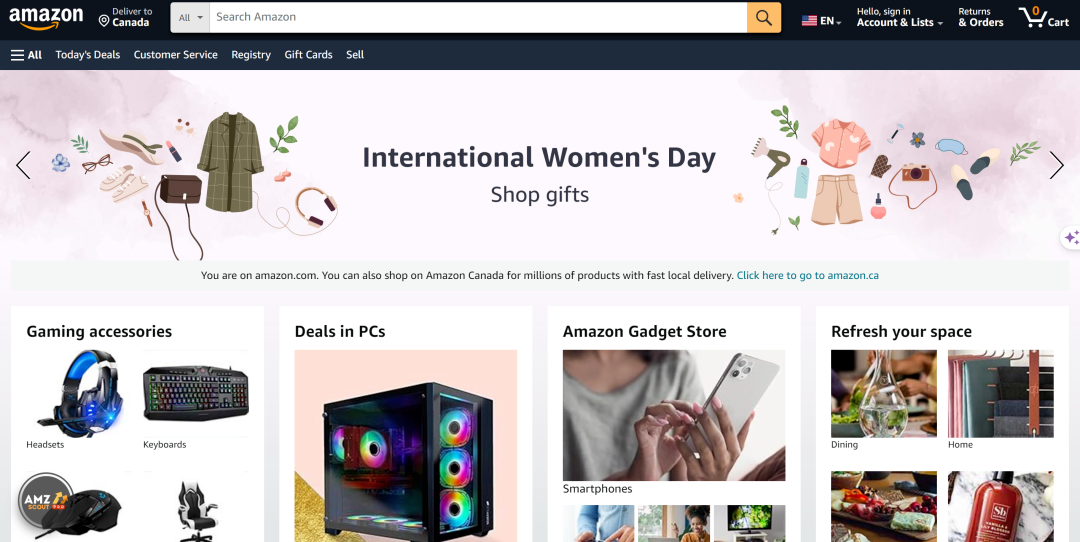Image resolution: width=1080 pixels, height=542 pixels.
Task: Open the All hamburger menu
Action: [x=26, y=55]
